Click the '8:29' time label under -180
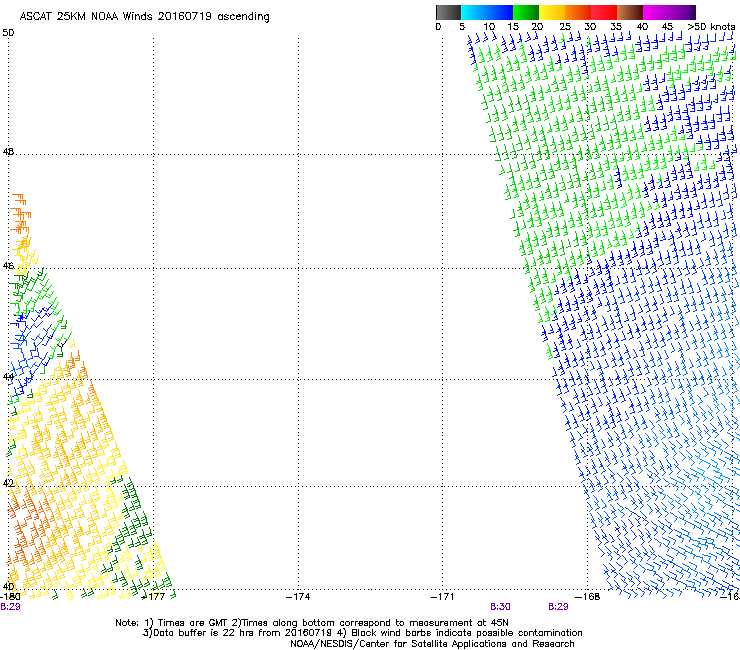Screen dimensions: 740x650 click(x=10, y=607)
